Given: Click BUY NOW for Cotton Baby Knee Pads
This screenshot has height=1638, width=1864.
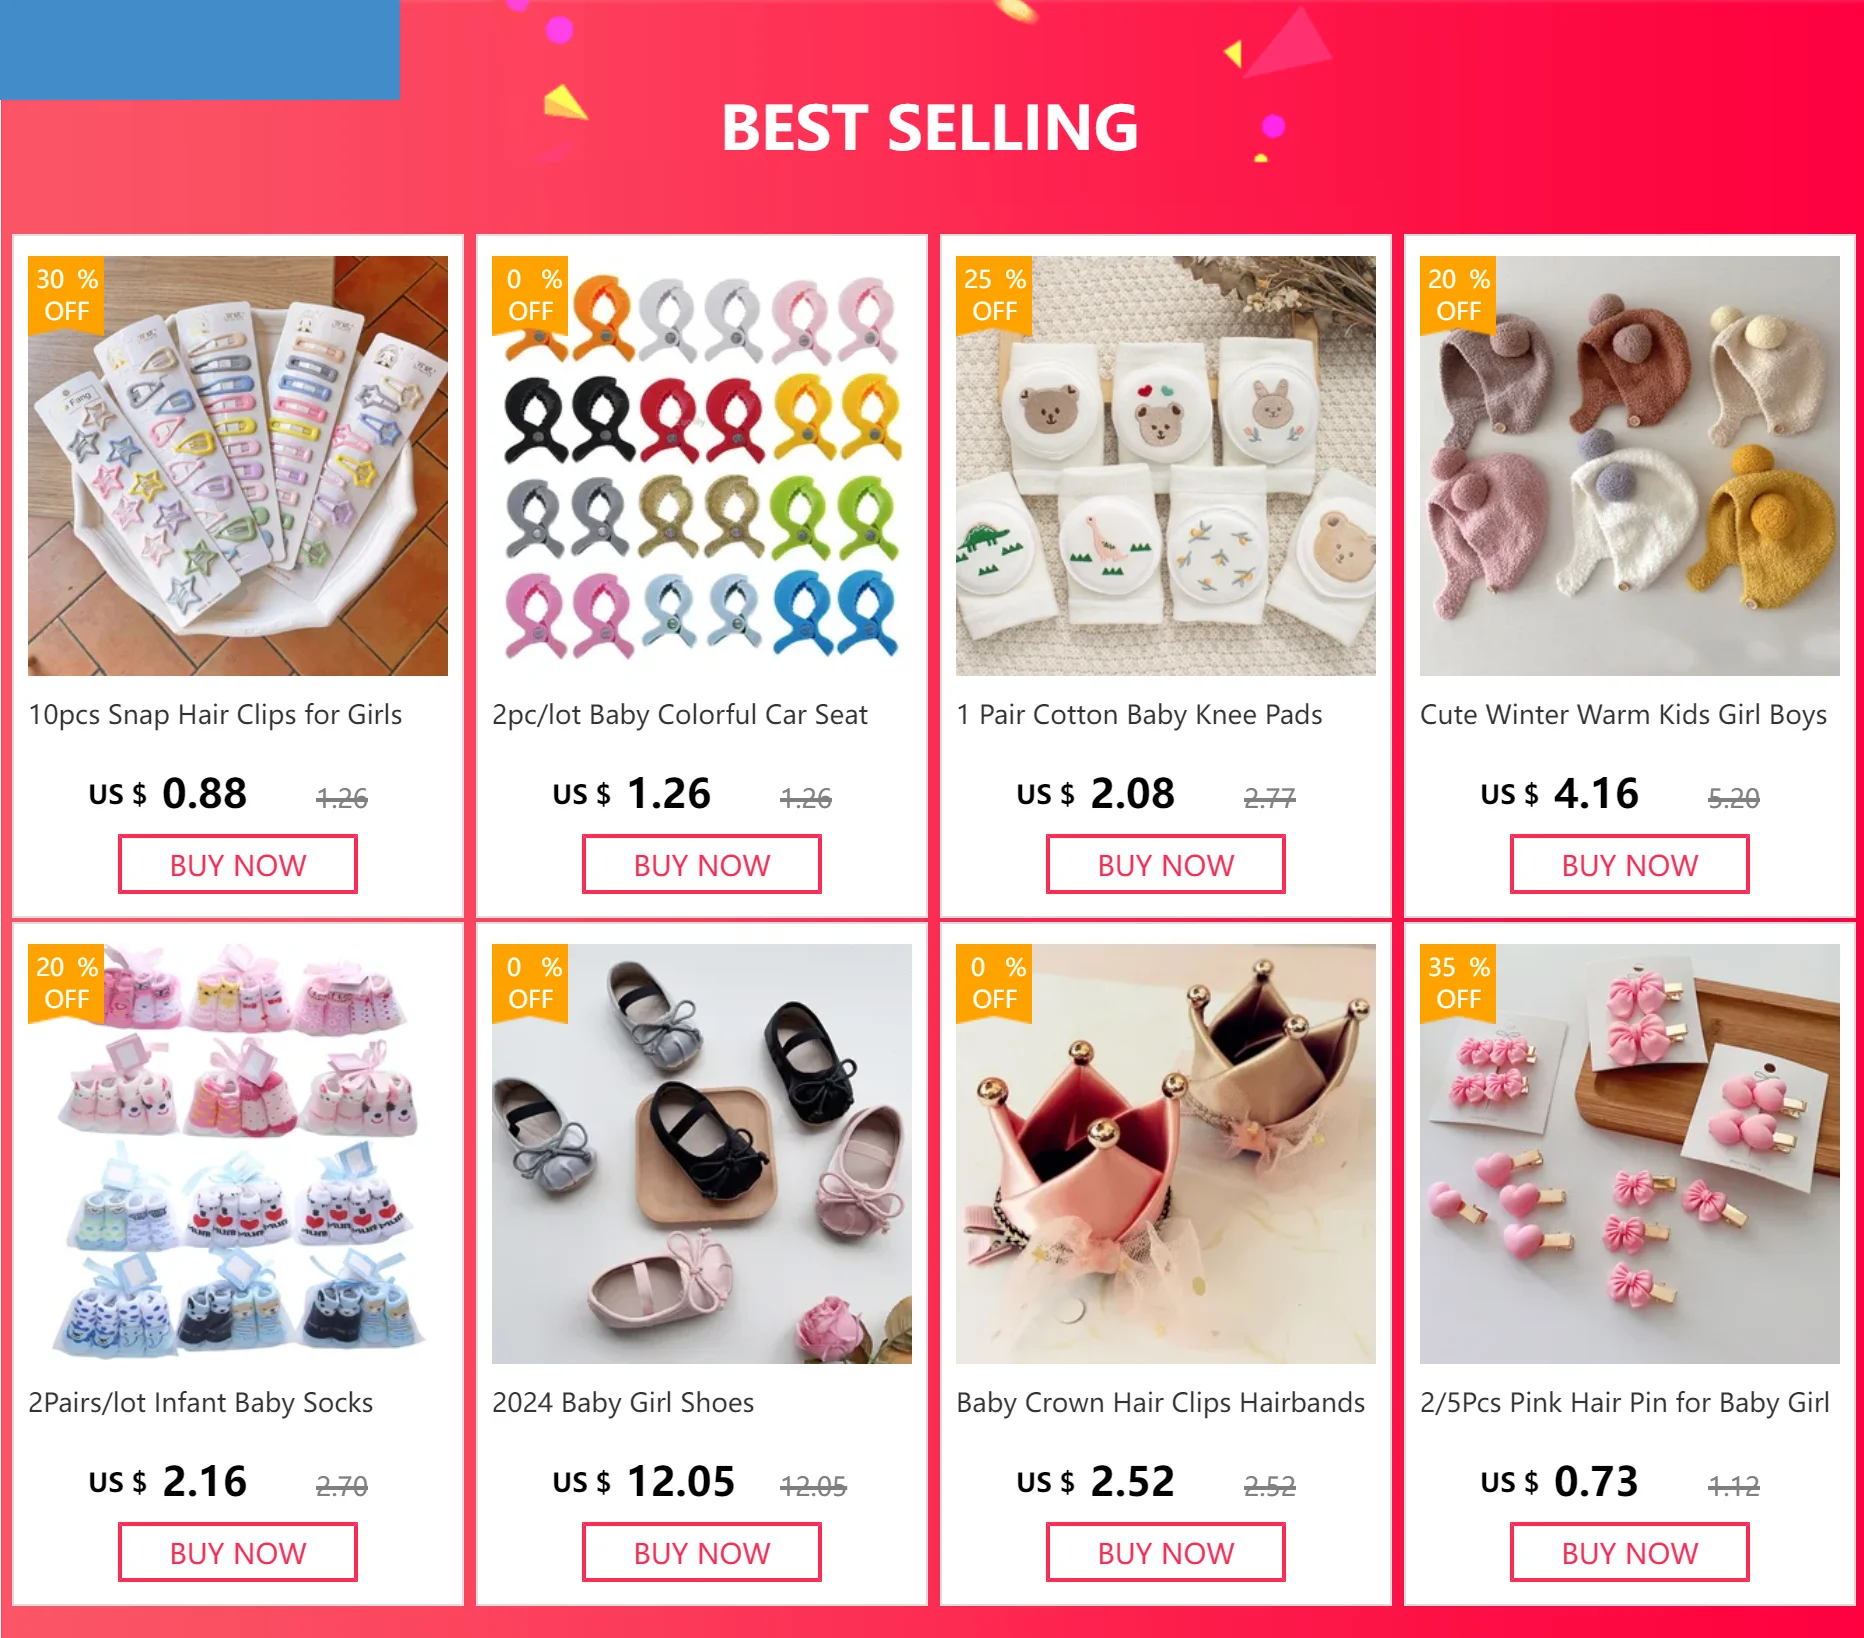Looking at the screenshot, I should click(1166, 865).
